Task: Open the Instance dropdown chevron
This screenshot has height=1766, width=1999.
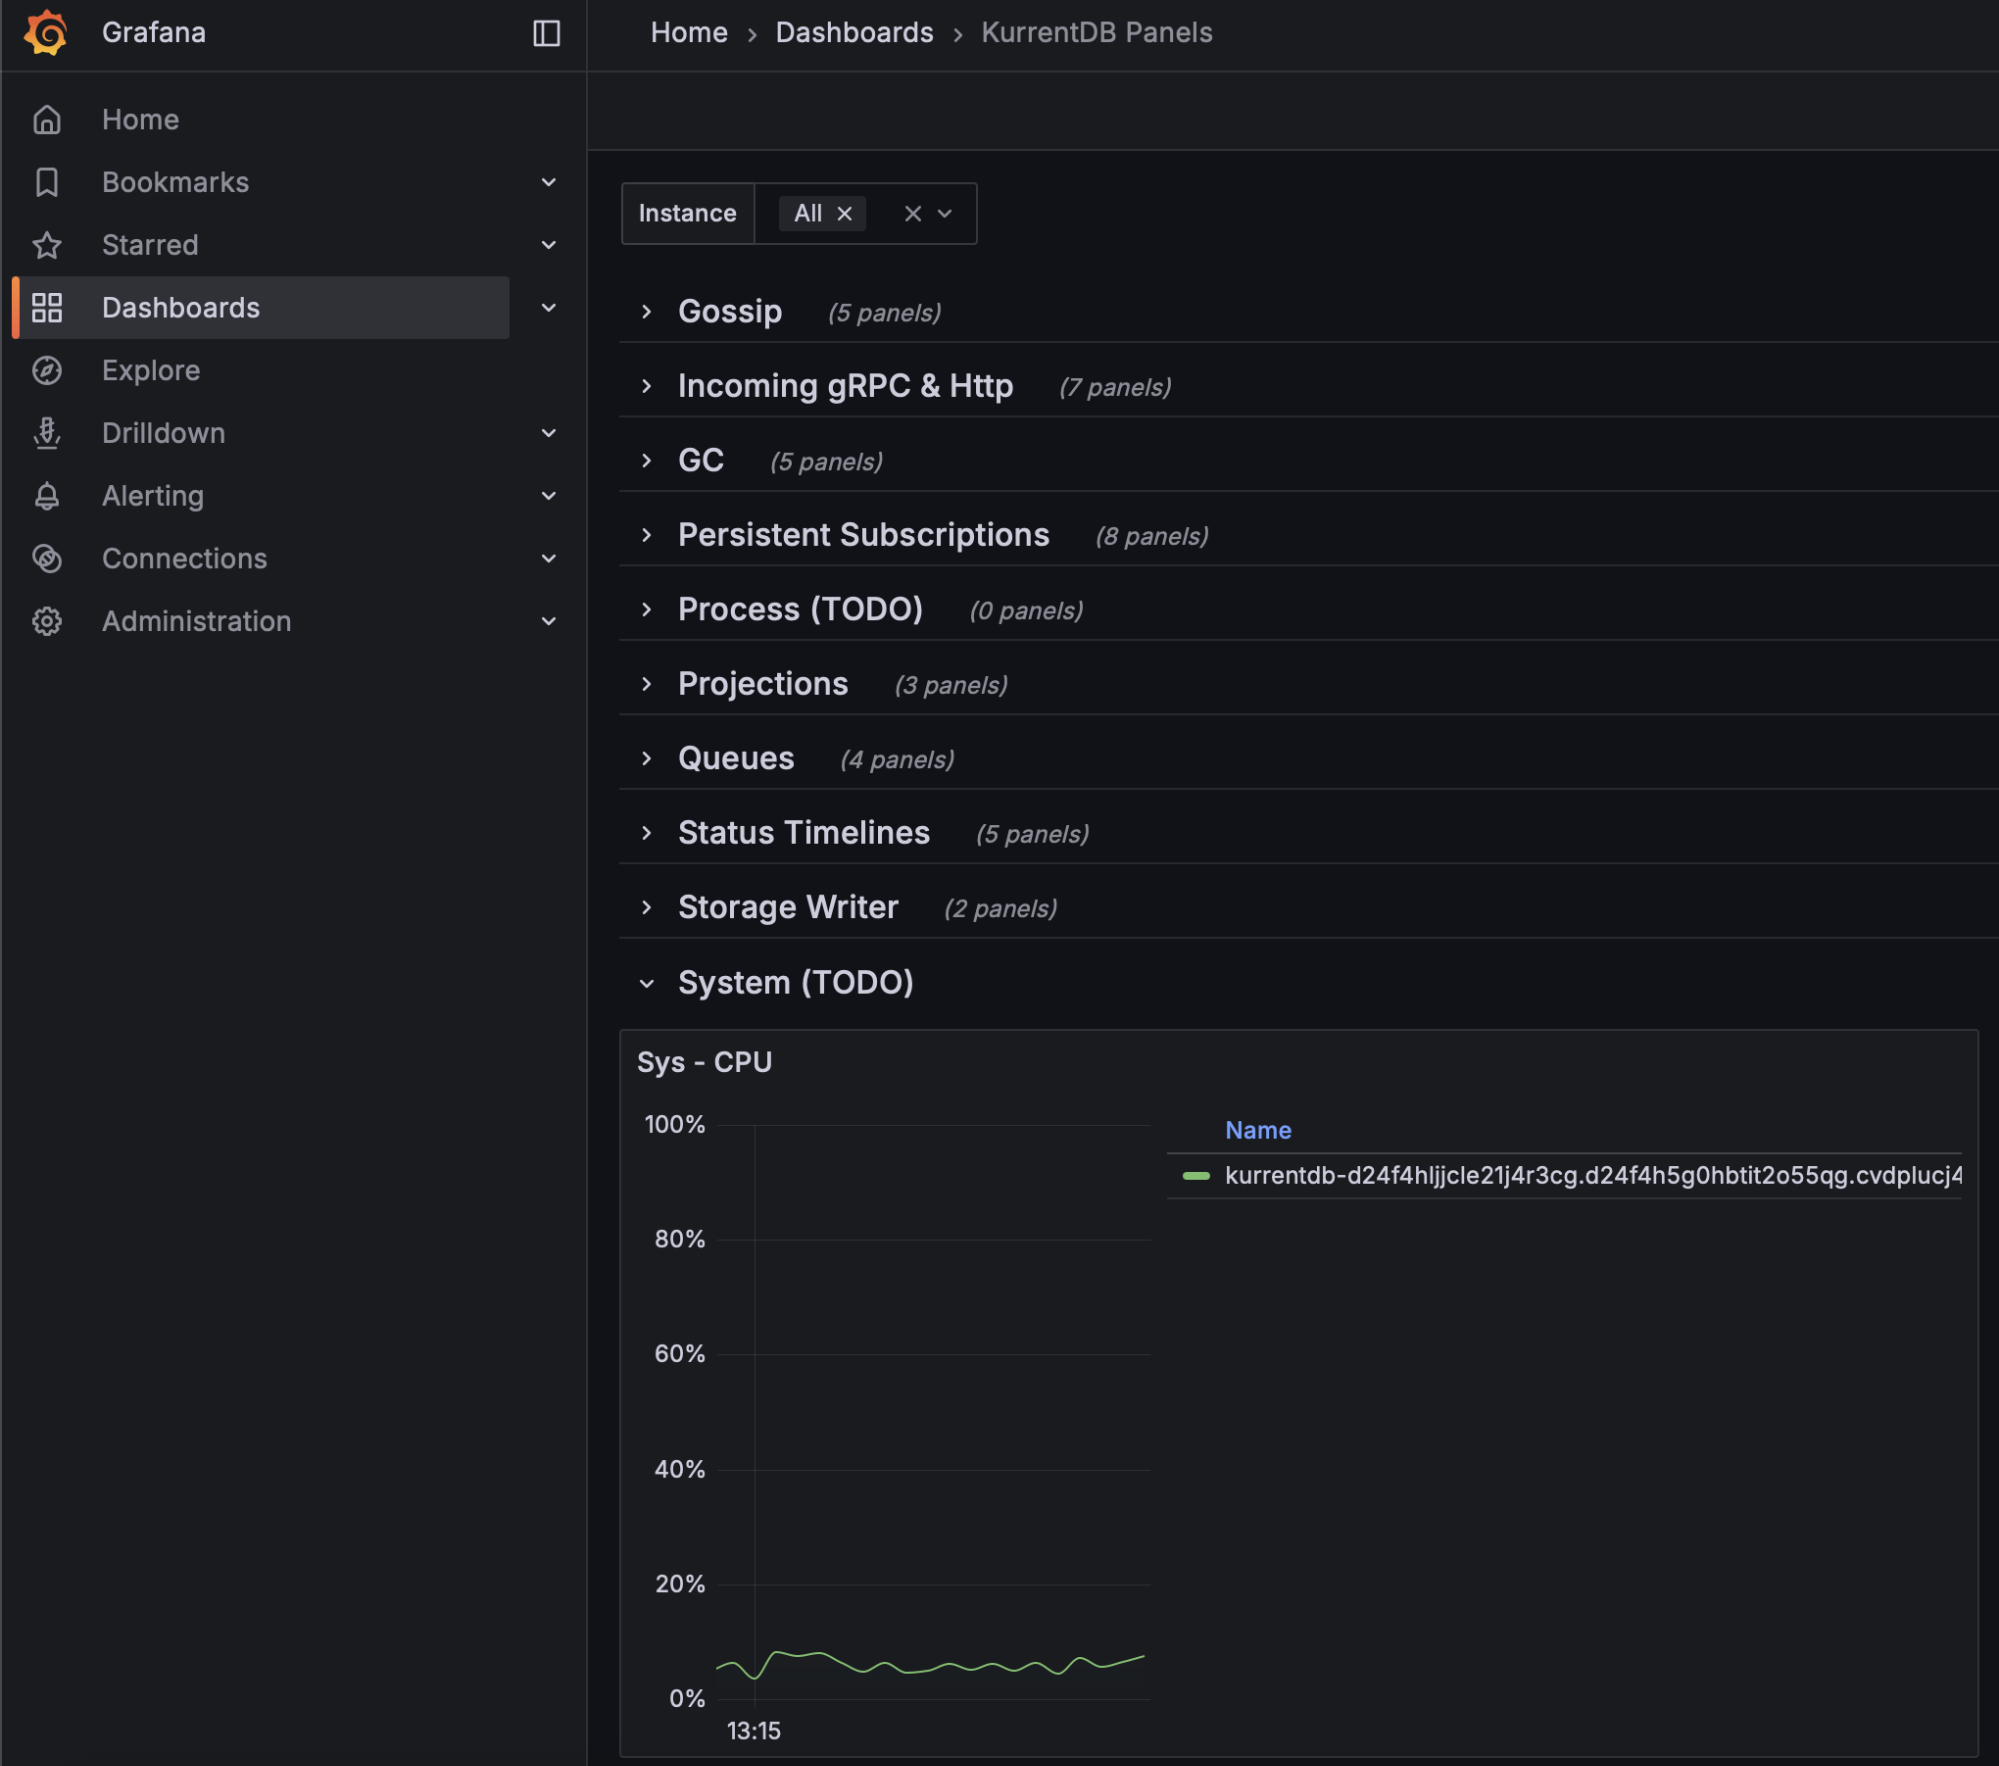Action: coord(946,213)
